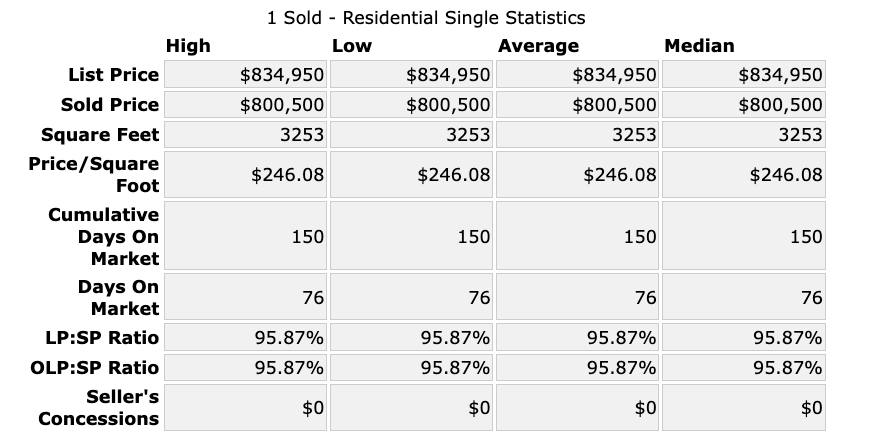This screenshot has width=876, height=448.
Task: Click the High Seller's Concessions value
Action: click(x=312, y=407)
